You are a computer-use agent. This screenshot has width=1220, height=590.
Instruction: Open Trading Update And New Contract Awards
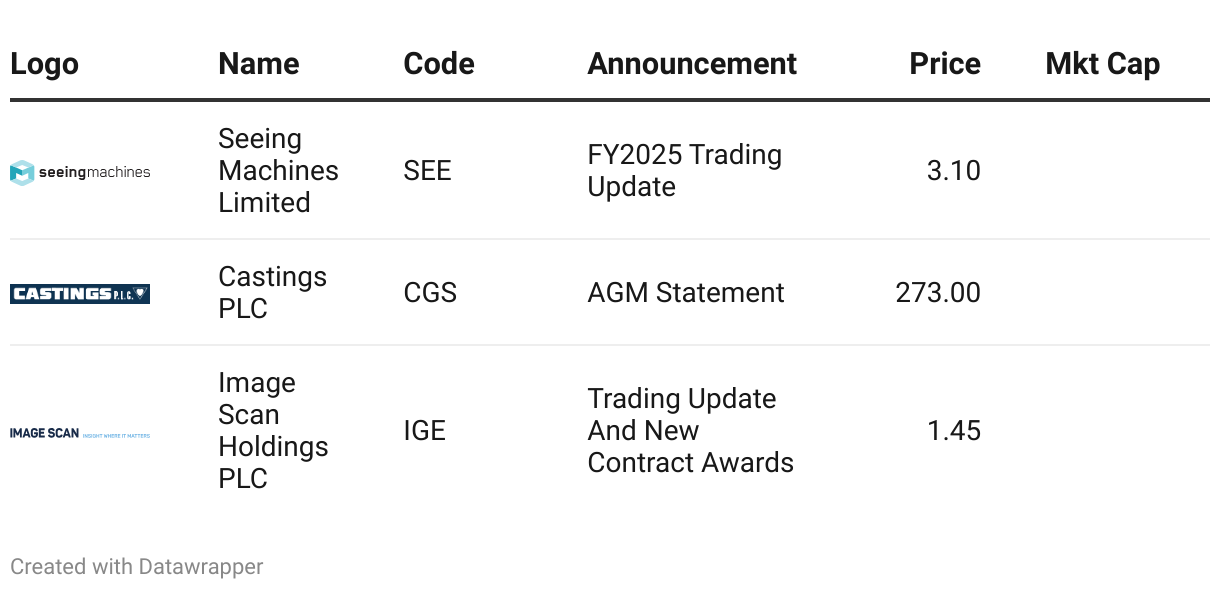(x=690, y=431)
